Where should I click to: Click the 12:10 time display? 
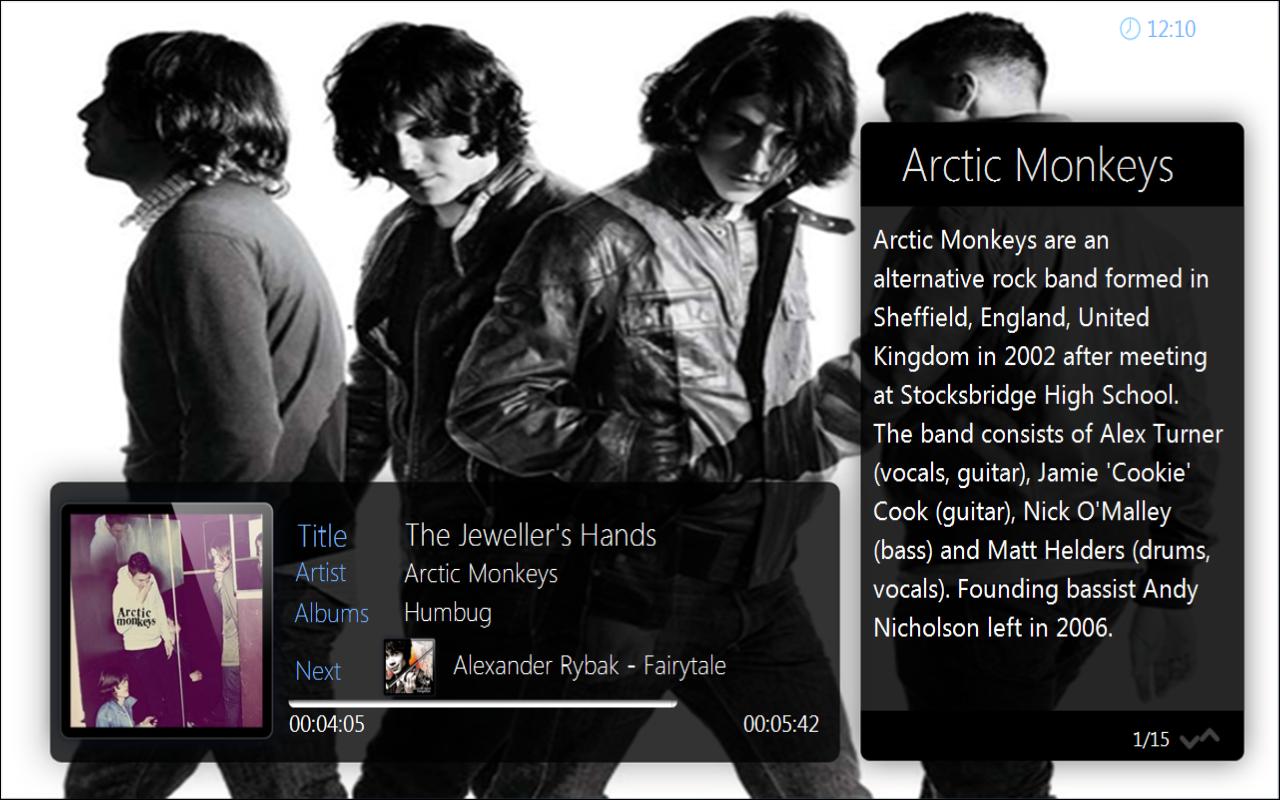click(x=1171, y=29)
